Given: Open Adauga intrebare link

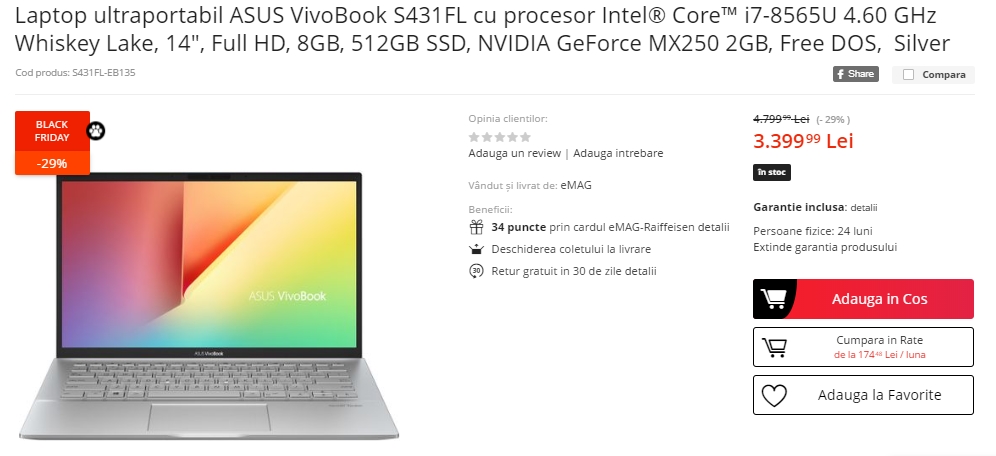Looking at the screenshot, I should tap(618, 153).
